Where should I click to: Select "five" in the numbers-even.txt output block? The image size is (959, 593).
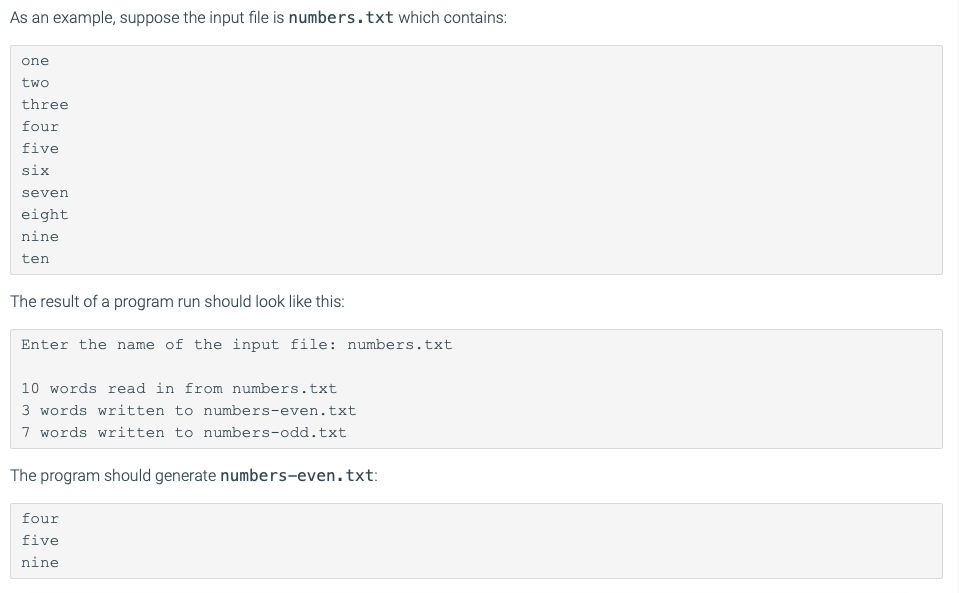click(40, 541)
